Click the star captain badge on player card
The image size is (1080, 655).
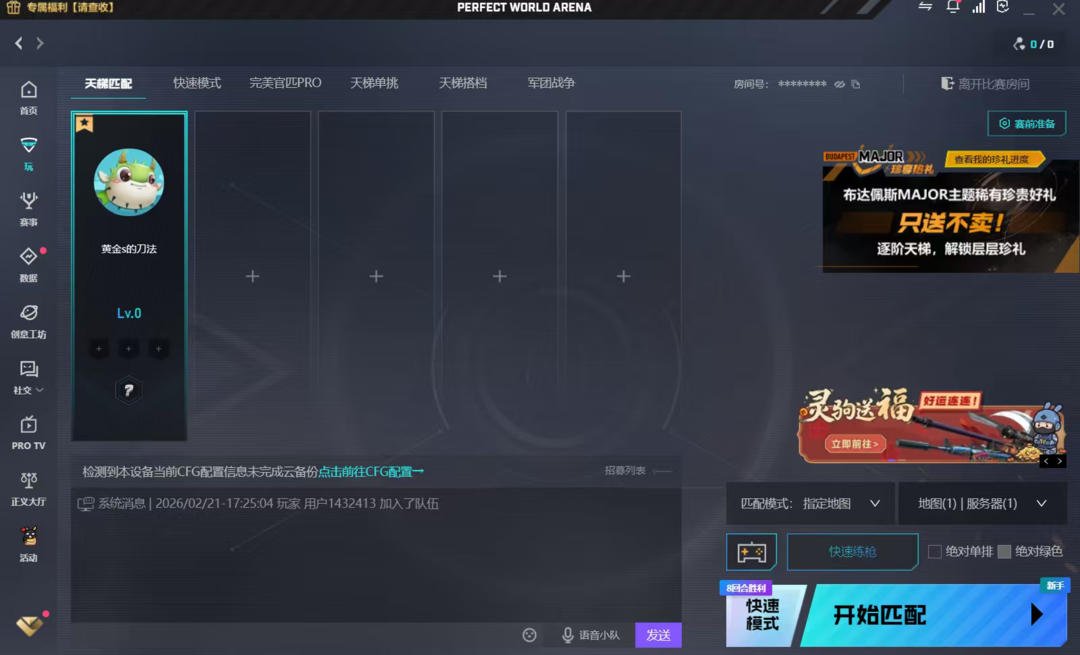coord(84,123)
